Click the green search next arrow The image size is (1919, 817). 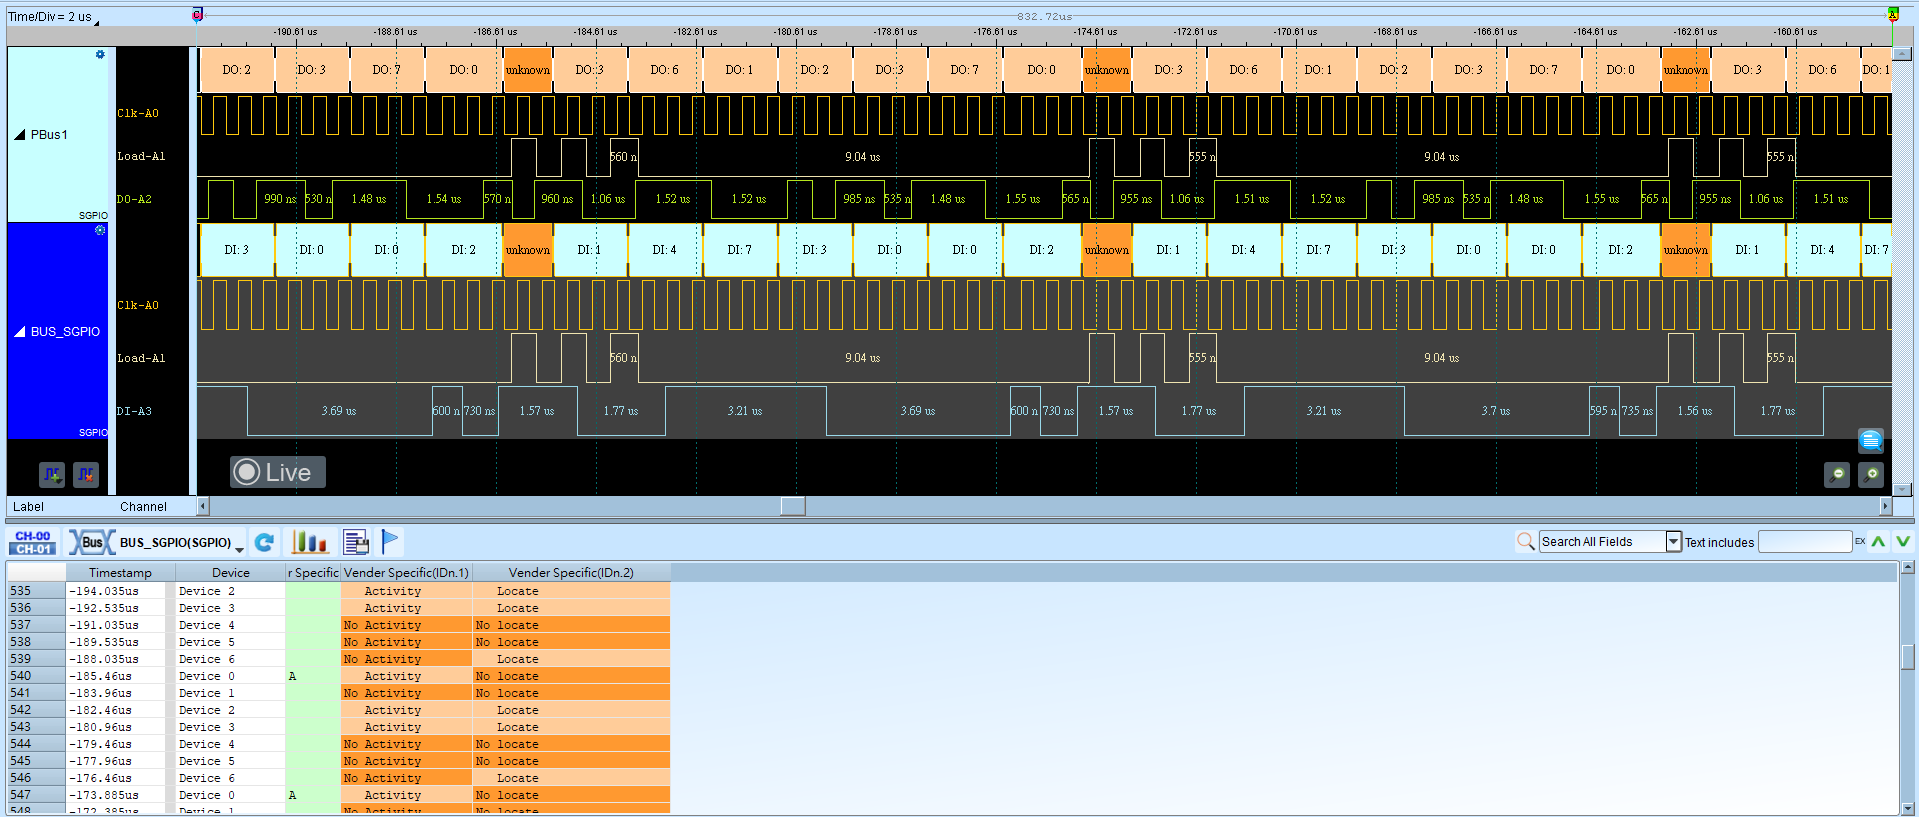[x=1903, y=541]
